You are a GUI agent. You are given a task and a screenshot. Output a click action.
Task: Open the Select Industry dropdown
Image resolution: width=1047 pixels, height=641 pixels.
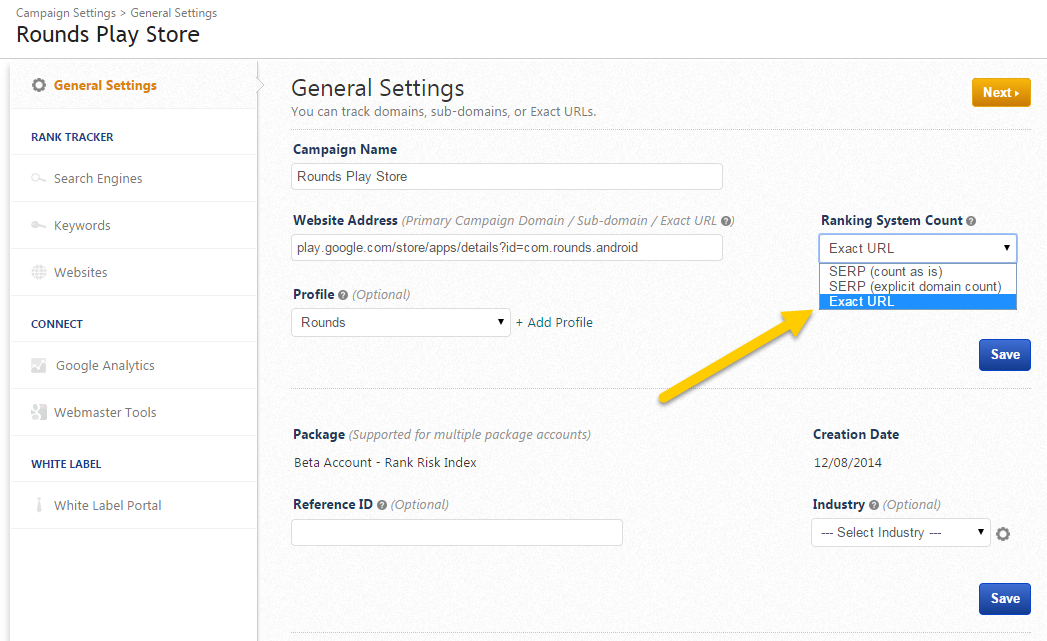click(900, 533)
